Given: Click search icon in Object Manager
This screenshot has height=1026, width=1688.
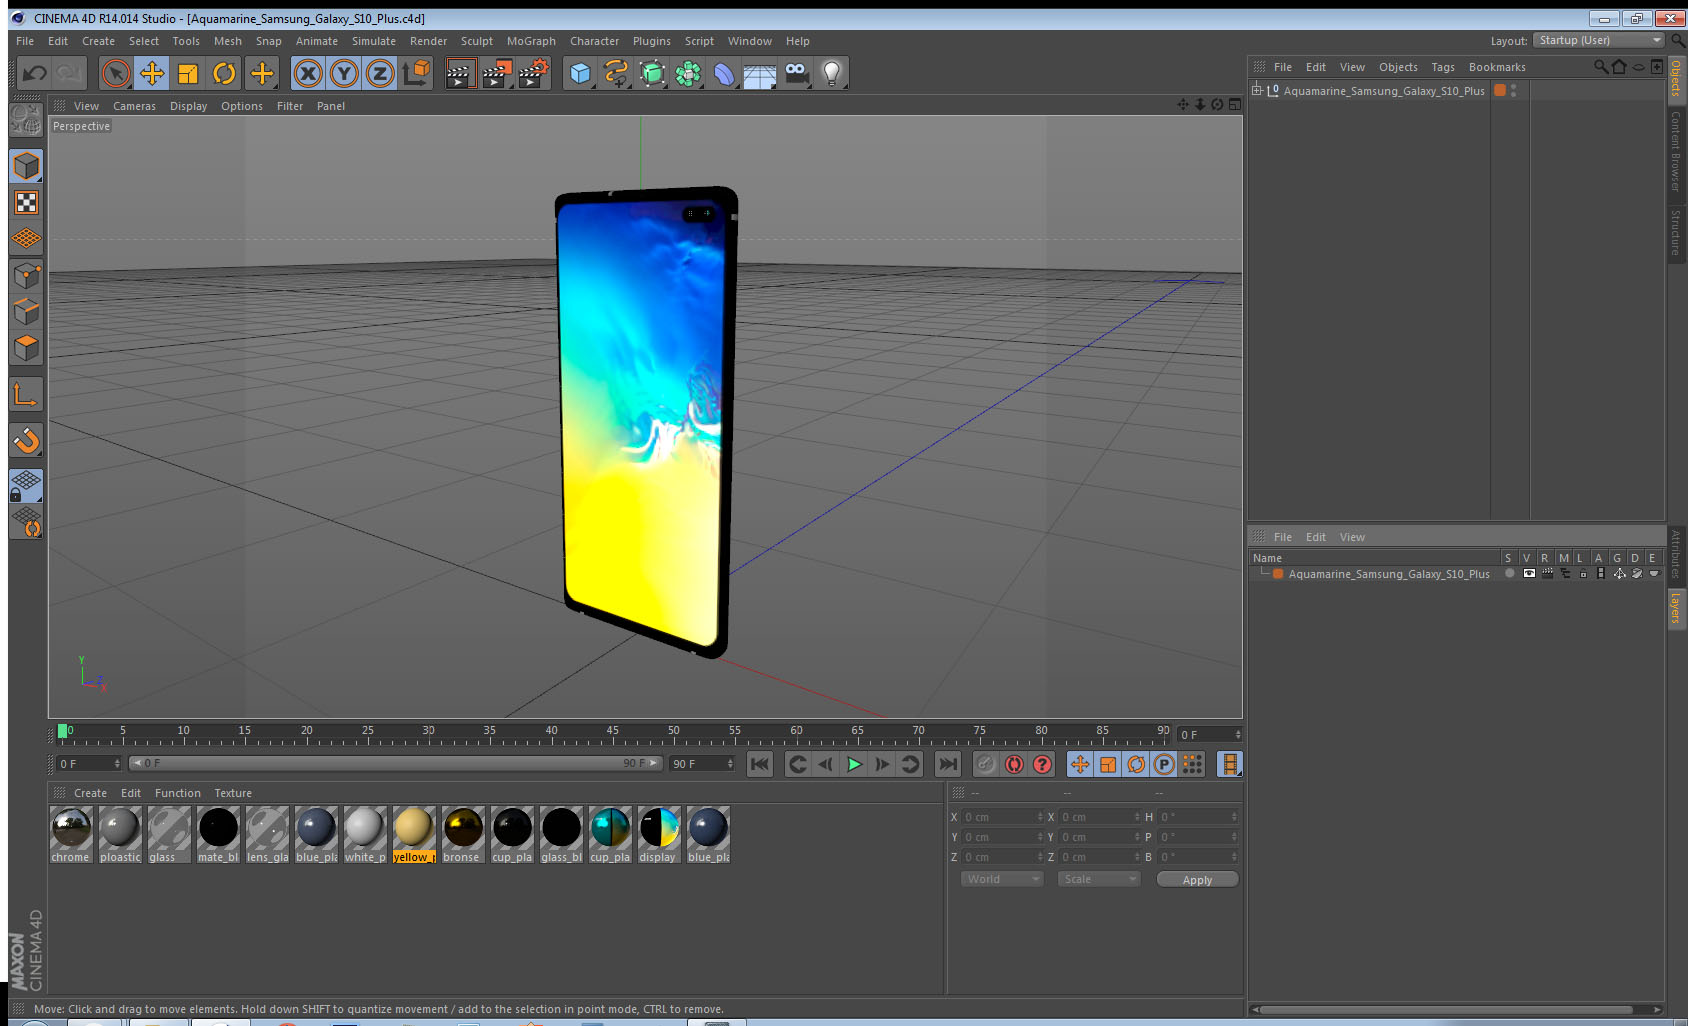Looking at the screenshot, I should (x=1600, y=67).
